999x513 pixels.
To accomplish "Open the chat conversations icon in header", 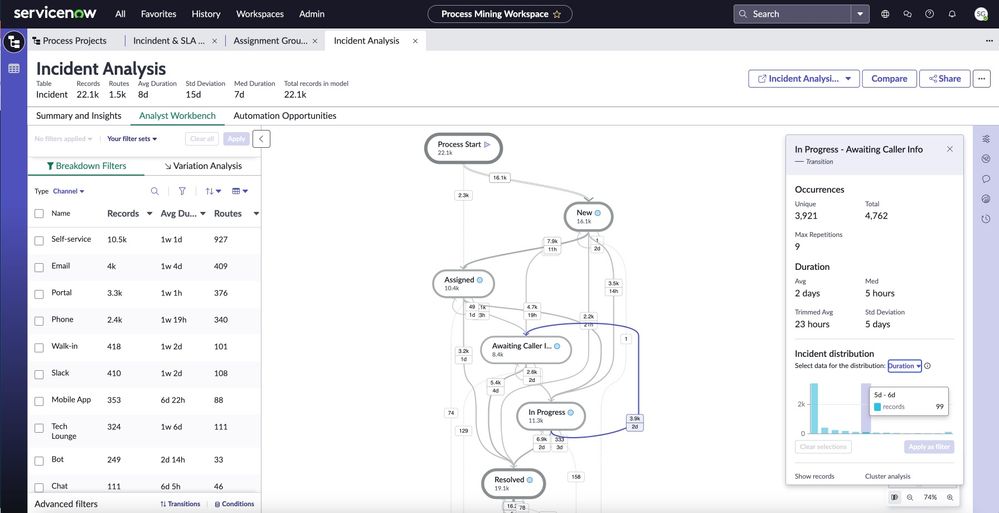I will pyautogui.click(x=907, y=13).
